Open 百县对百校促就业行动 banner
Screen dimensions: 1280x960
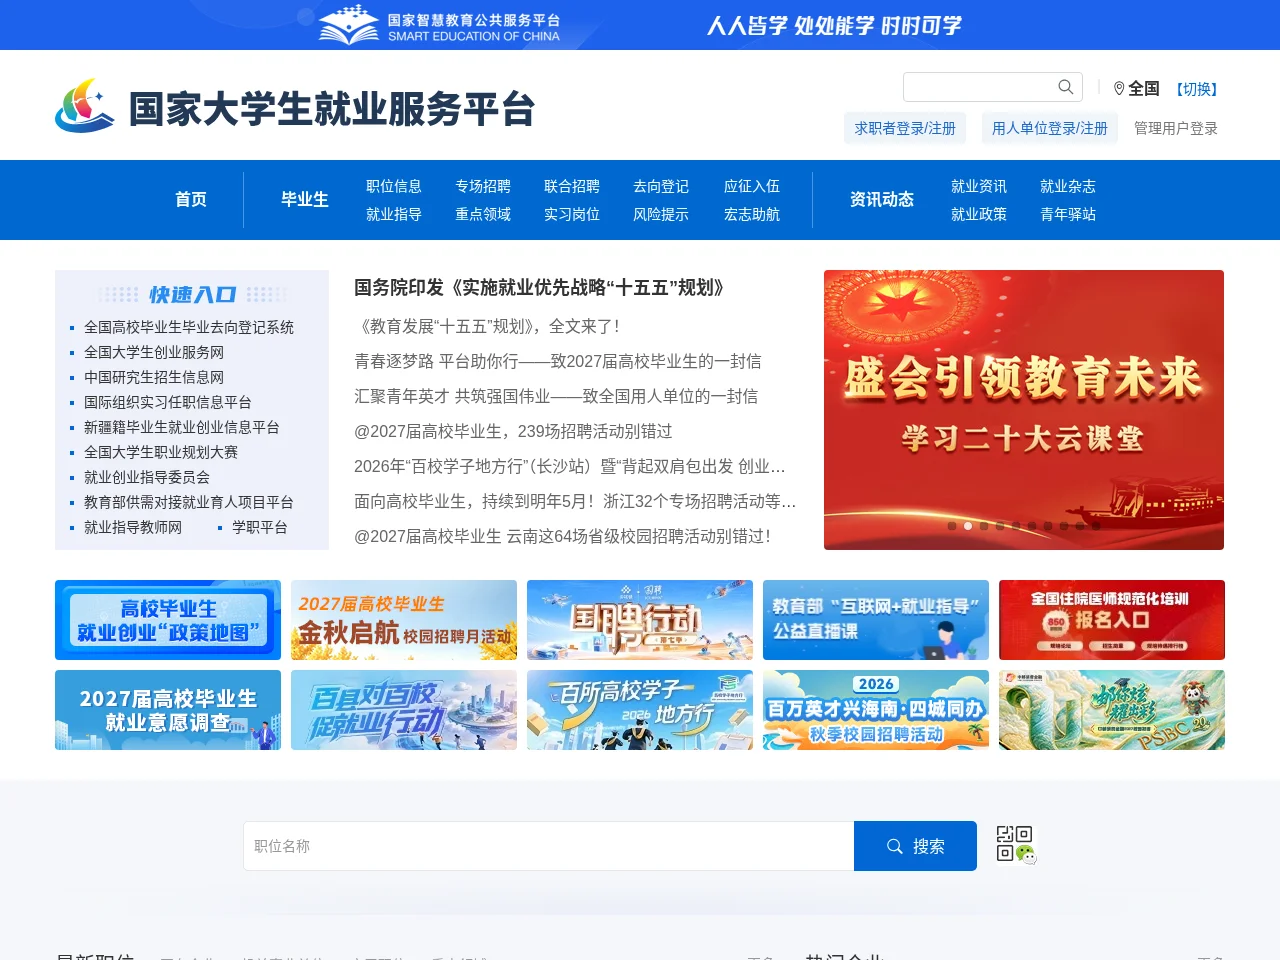[x=404, y=710]
